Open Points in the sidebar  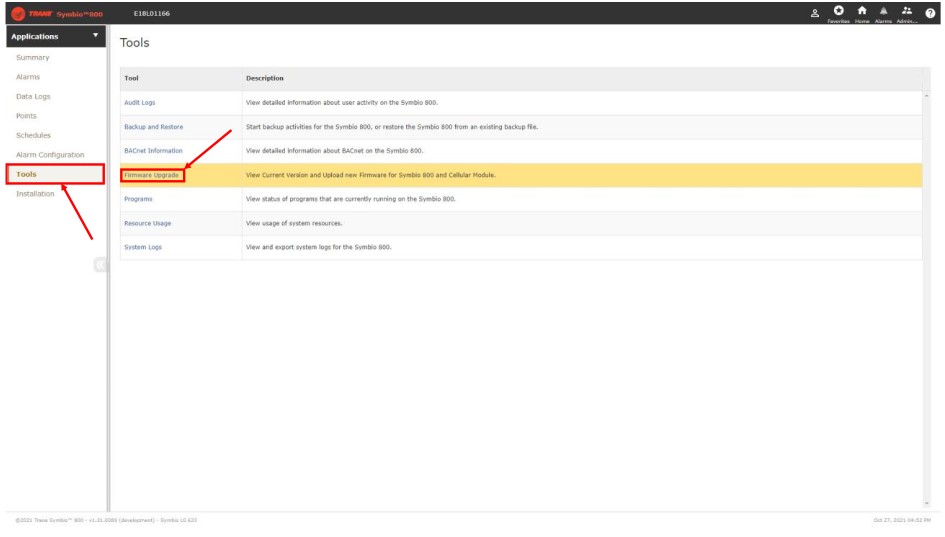pyautogui.click(x=26, y=116)
